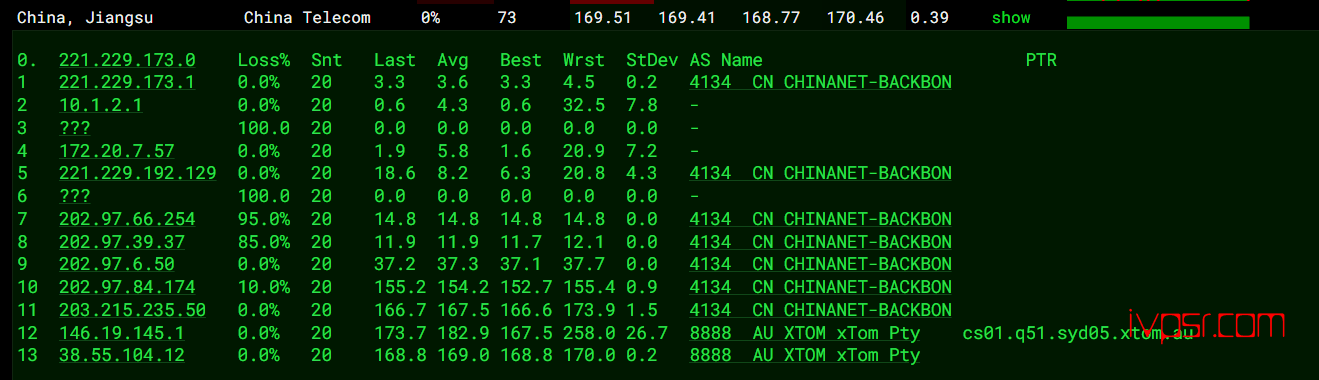Select the 169.41 average in summary row

pyautogui.click(x=687, y=18)
